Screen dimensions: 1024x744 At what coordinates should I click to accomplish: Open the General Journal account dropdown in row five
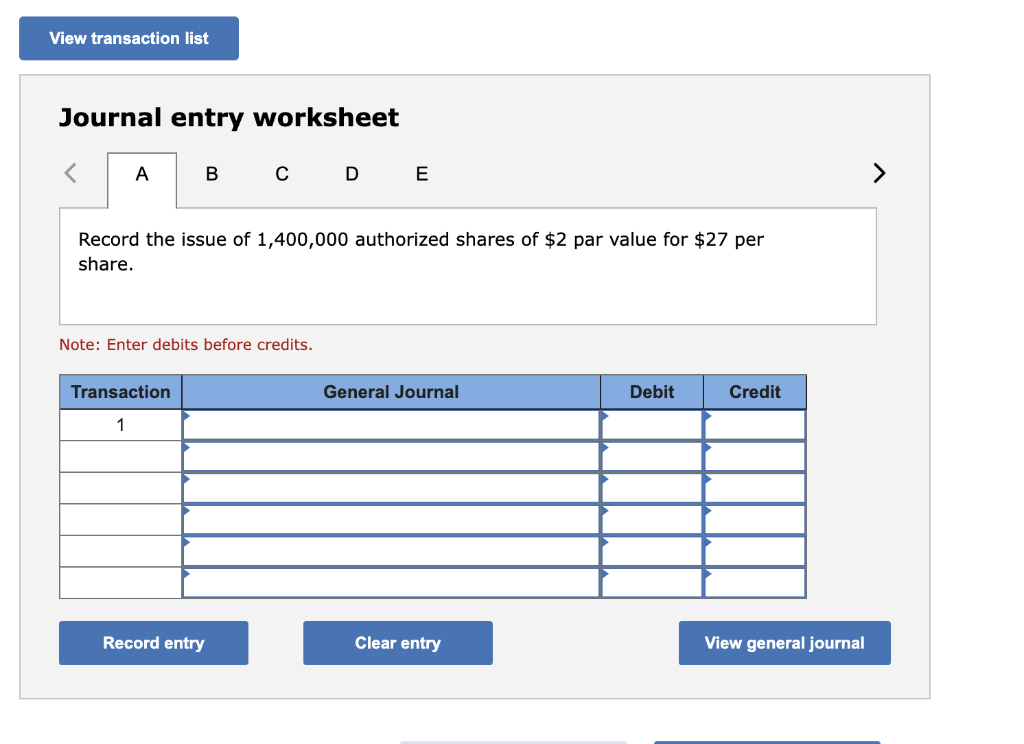391,551
